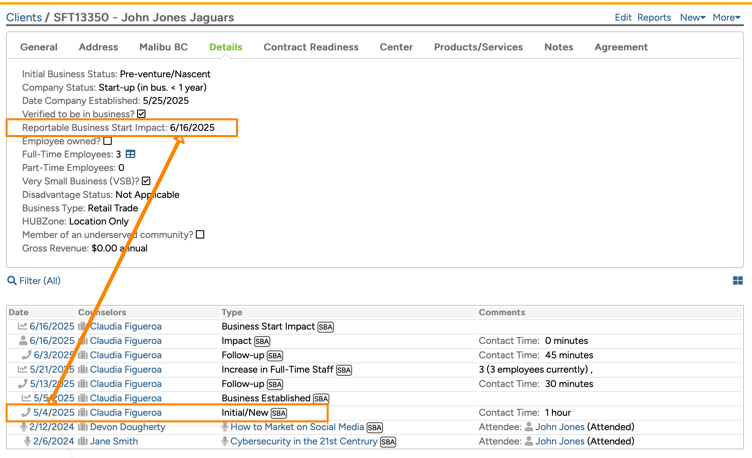The image size is (752, 458).
Task: Open How to Market on Social Media link
Action: (297, 427)
